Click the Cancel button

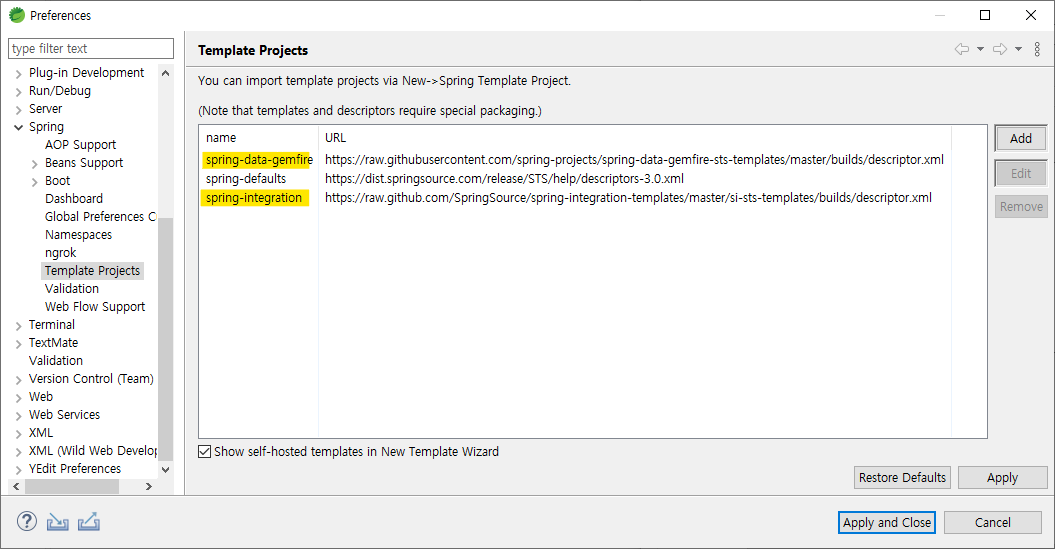pos(992,523)
